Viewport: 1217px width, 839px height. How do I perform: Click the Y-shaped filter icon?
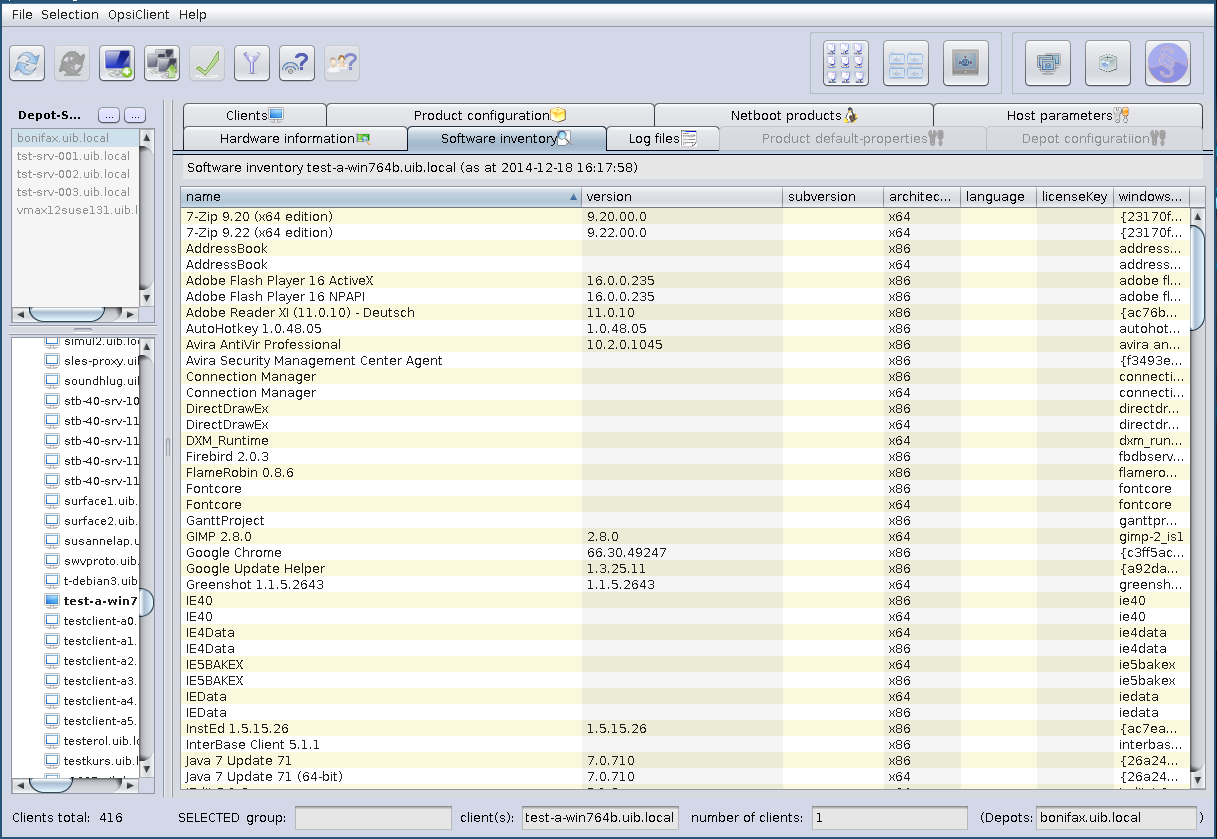252,63
